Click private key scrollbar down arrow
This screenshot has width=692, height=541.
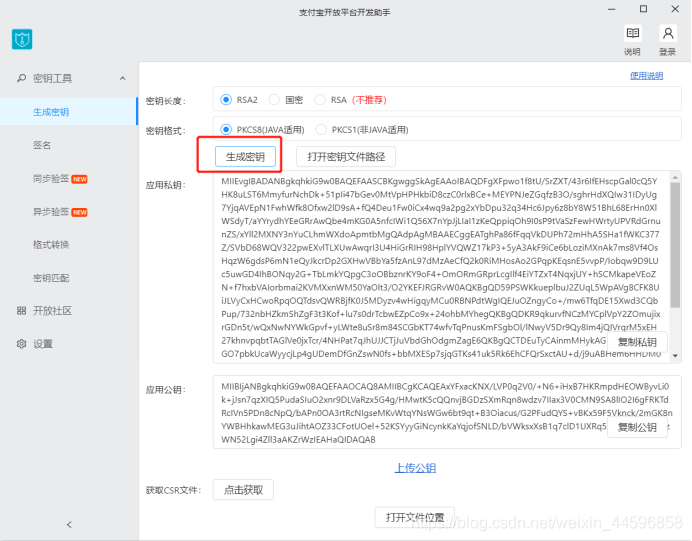[x=675, y=356]
